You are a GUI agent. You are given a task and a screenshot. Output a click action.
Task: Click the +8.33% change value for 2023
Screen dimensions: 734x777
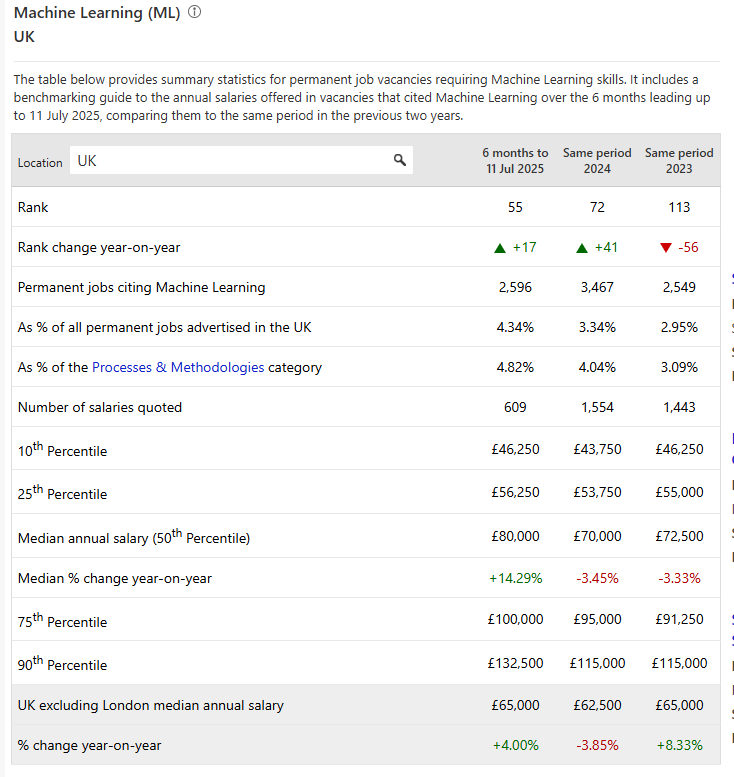tap(679, 745)
